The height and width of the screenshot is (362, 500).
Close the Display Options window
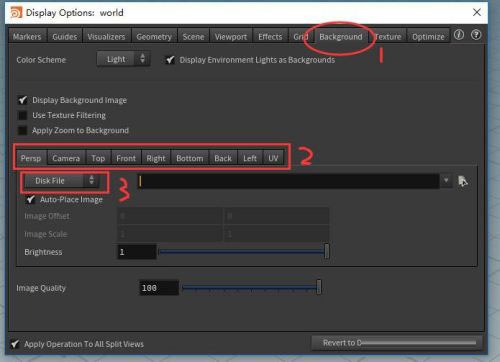[x=477, y=12]
